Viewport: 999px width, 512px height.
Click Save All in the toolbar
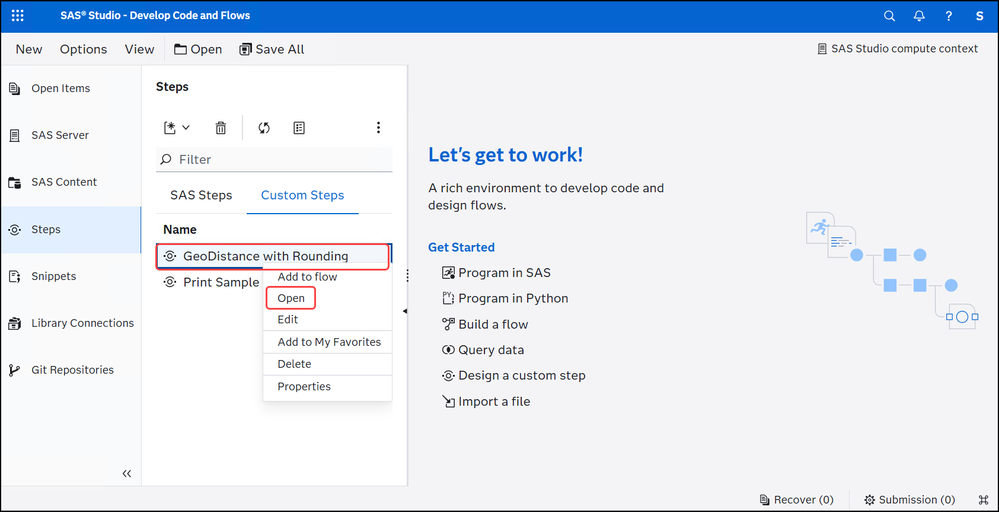271,49
